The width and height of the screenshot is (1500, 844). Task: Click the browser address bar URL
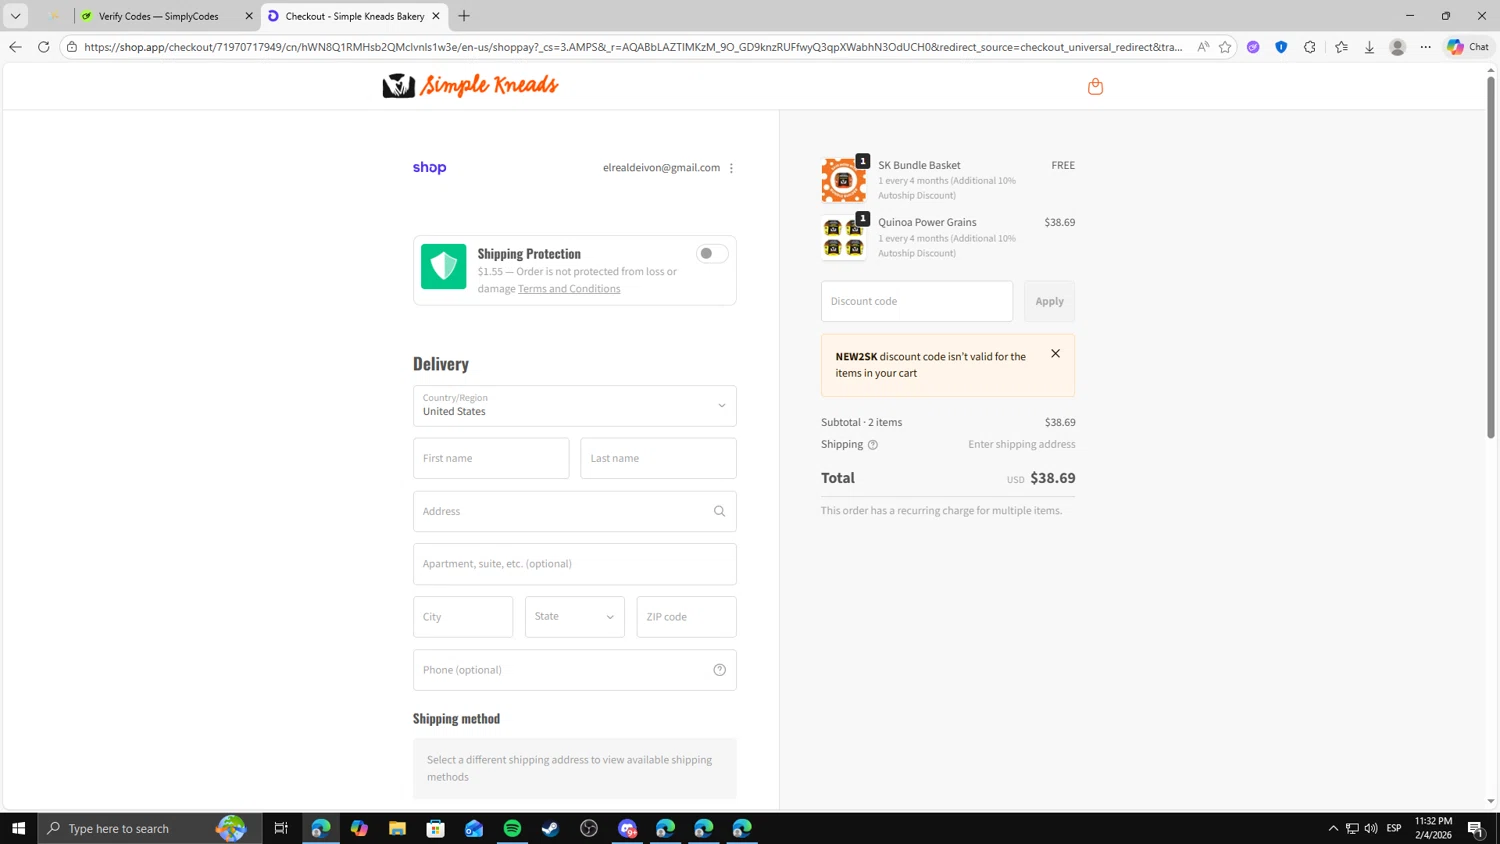(x=633, y=47)
